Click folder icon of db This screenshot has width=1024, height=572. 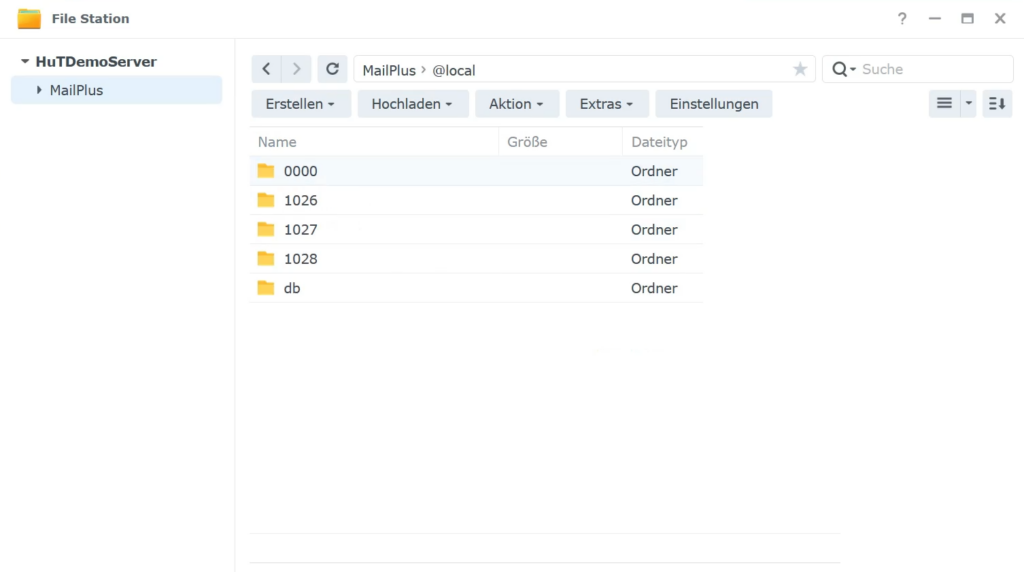[266, 288]
